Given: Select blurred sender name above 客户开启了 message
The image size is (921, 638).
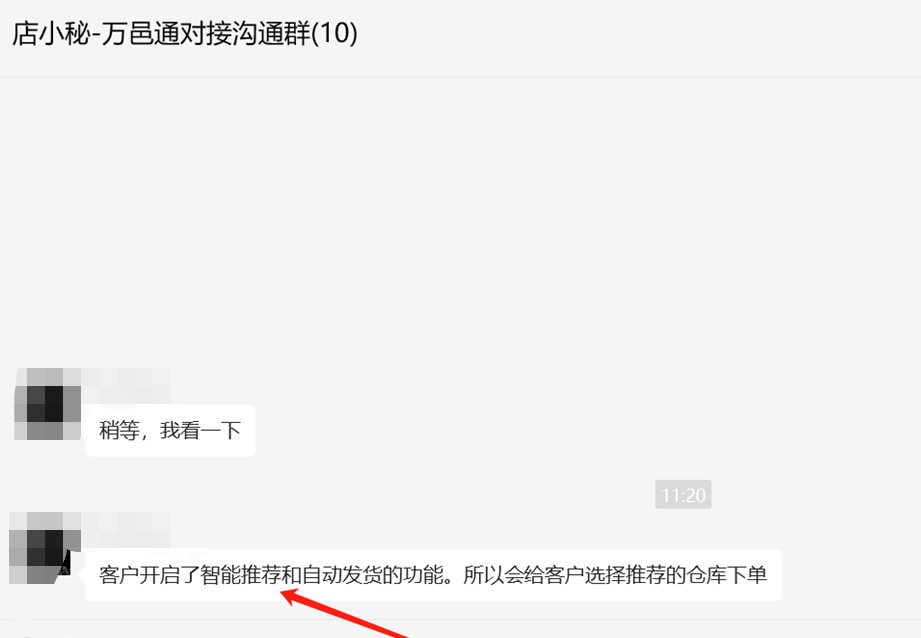Looking at the screenshot, I should [x=126, y=529].
